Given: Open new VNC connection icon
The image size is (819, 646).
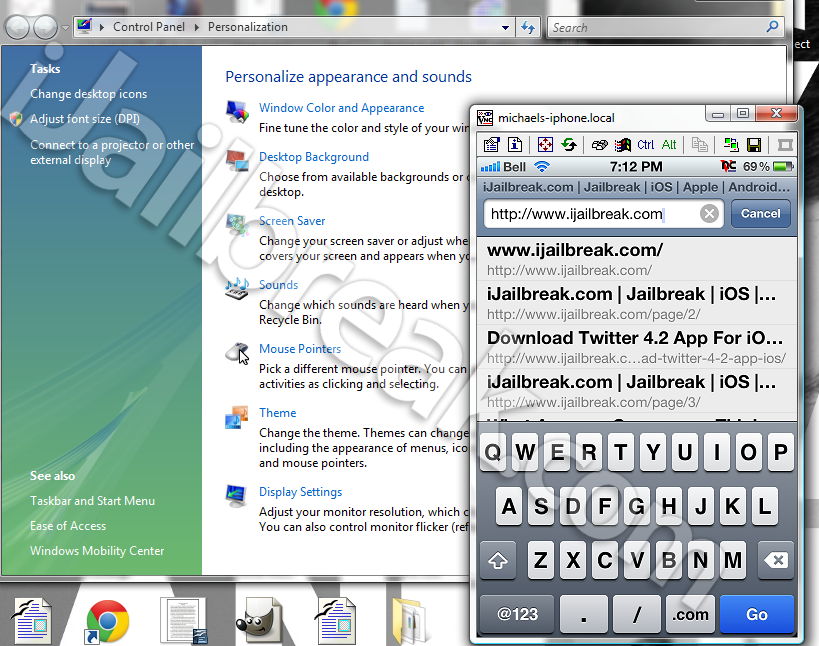Looking at the screenshot, I should [x=731, y=145].
